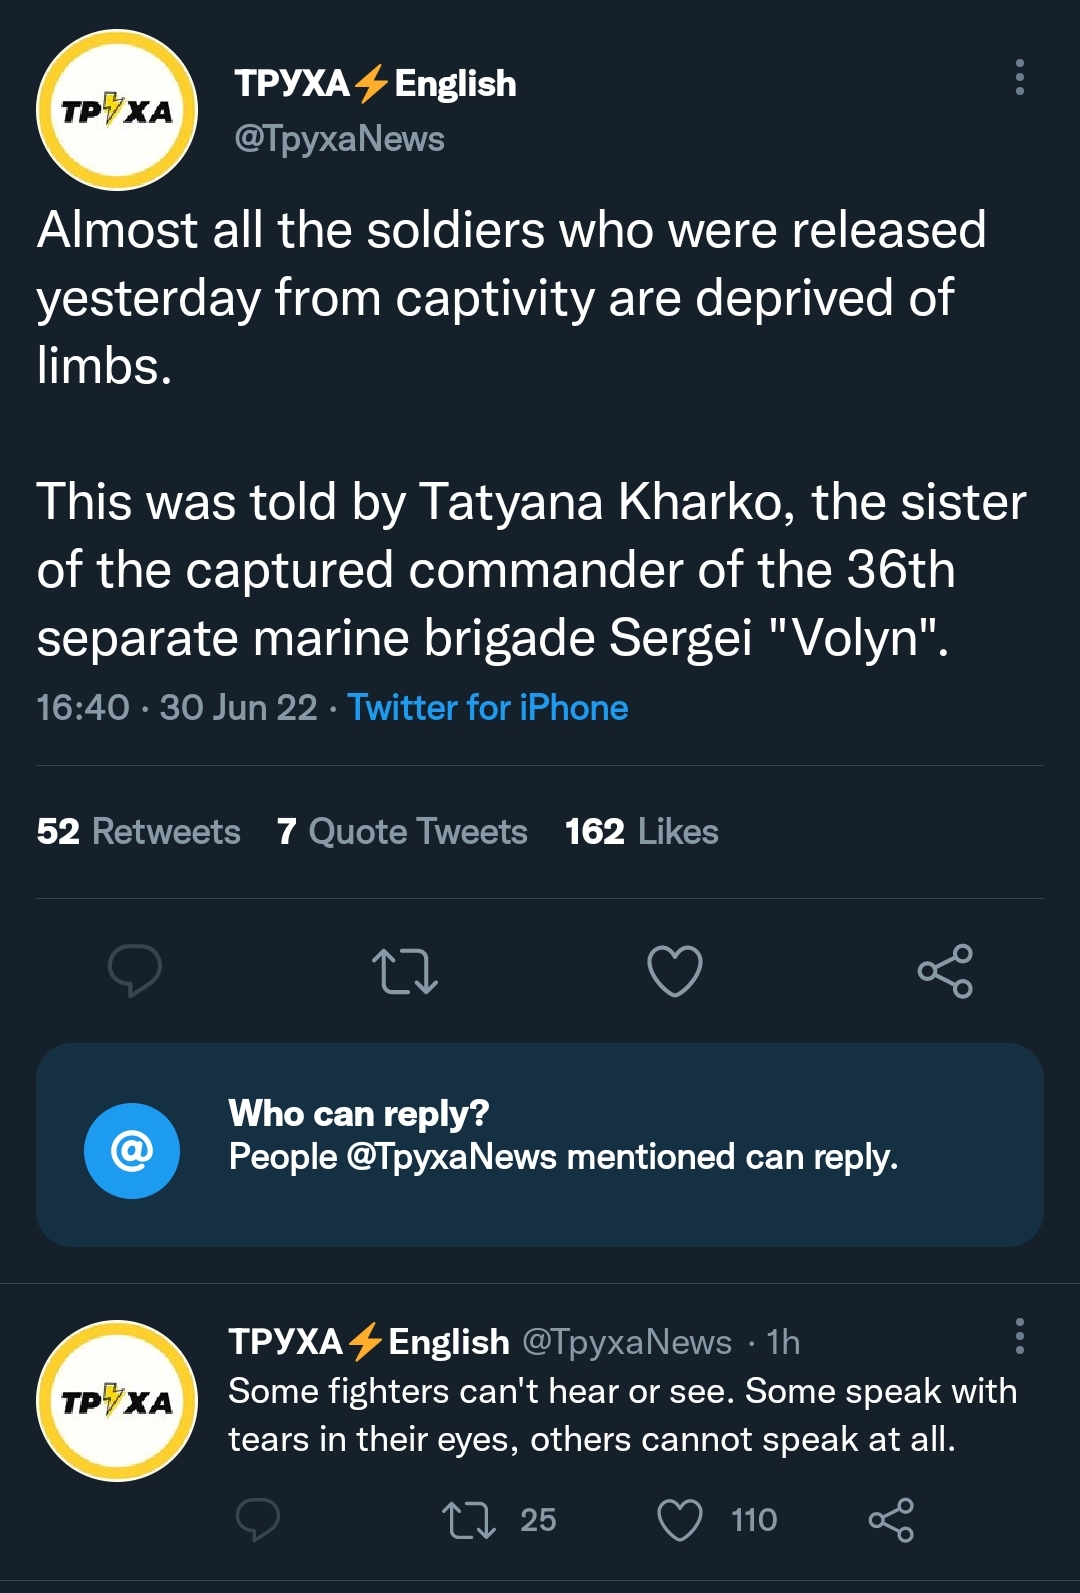The height and width of the screenshot is (1593, 1080).
Task: View the 52 Retweets list
Action: click(139, 832)
